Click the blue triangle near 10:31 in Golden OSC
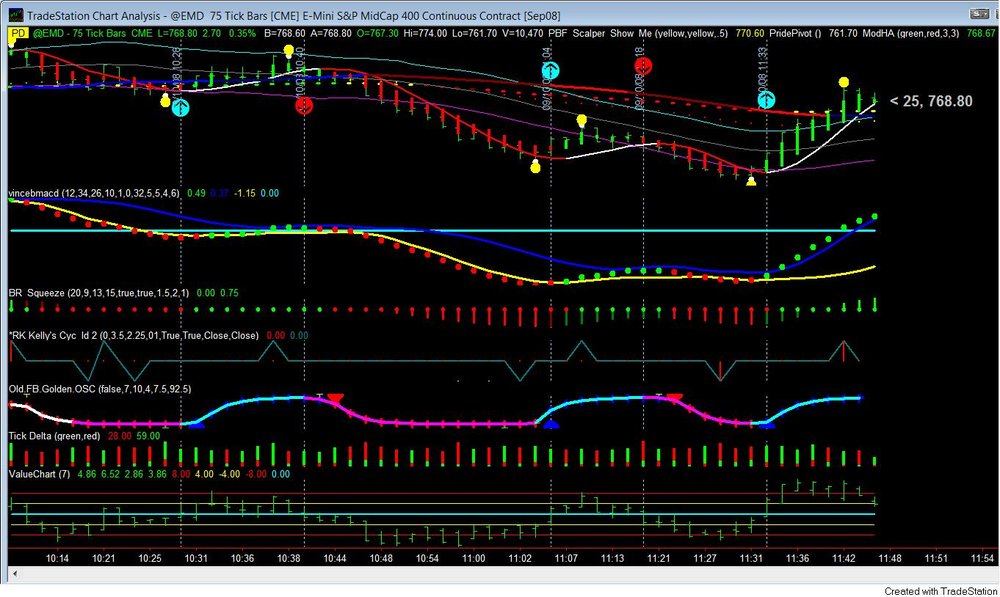 click(196, 424)
